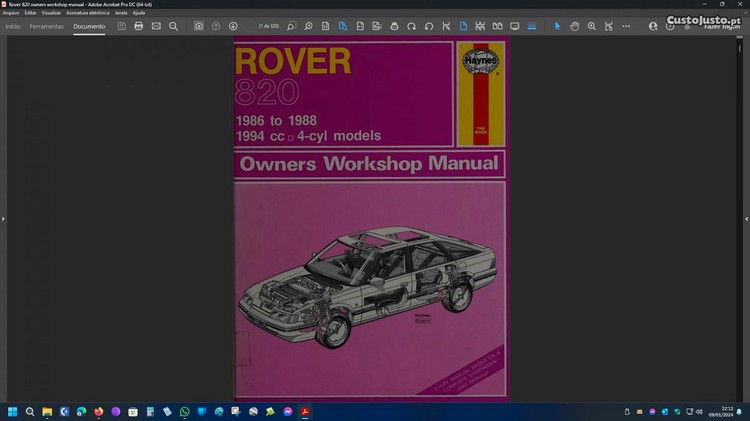Expand the right tools pane arrow
750x421 pixels.
[x=746, y=218]
